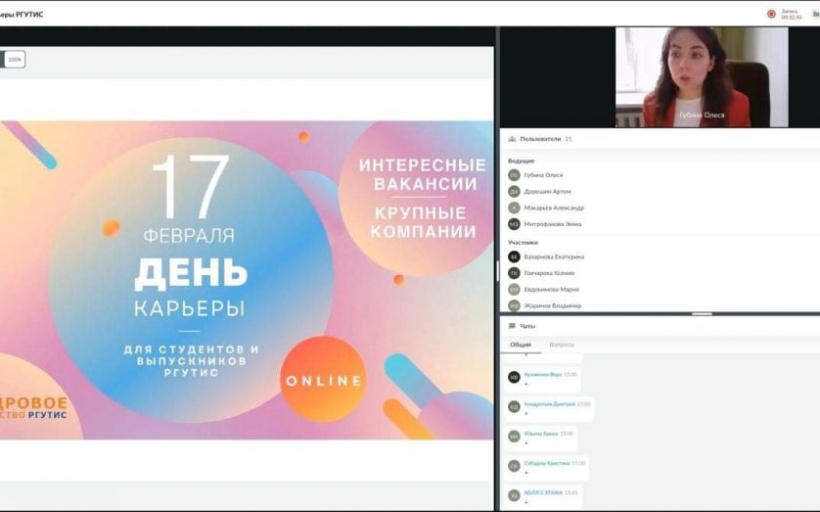Screen dimensions: 820x512
Task: Open Сабадаш Кристина sender name in chat
Action: point(547,463)
